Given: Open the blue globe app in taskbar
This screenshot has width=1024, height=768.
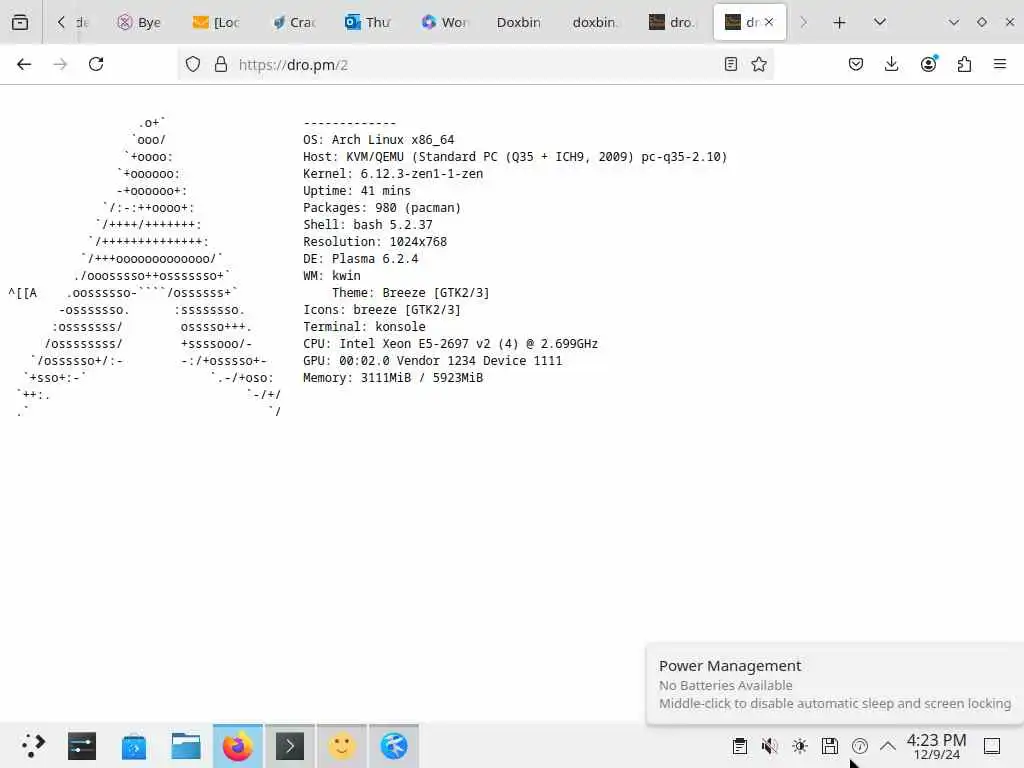Looking at the screenshot, I should tap(394, 746).
